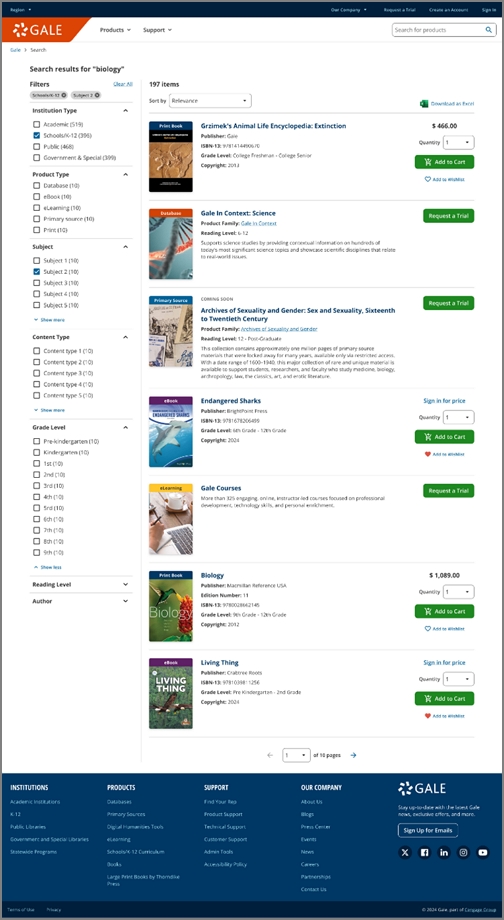Click the Gale logo in header

click(x=38, y=30)
